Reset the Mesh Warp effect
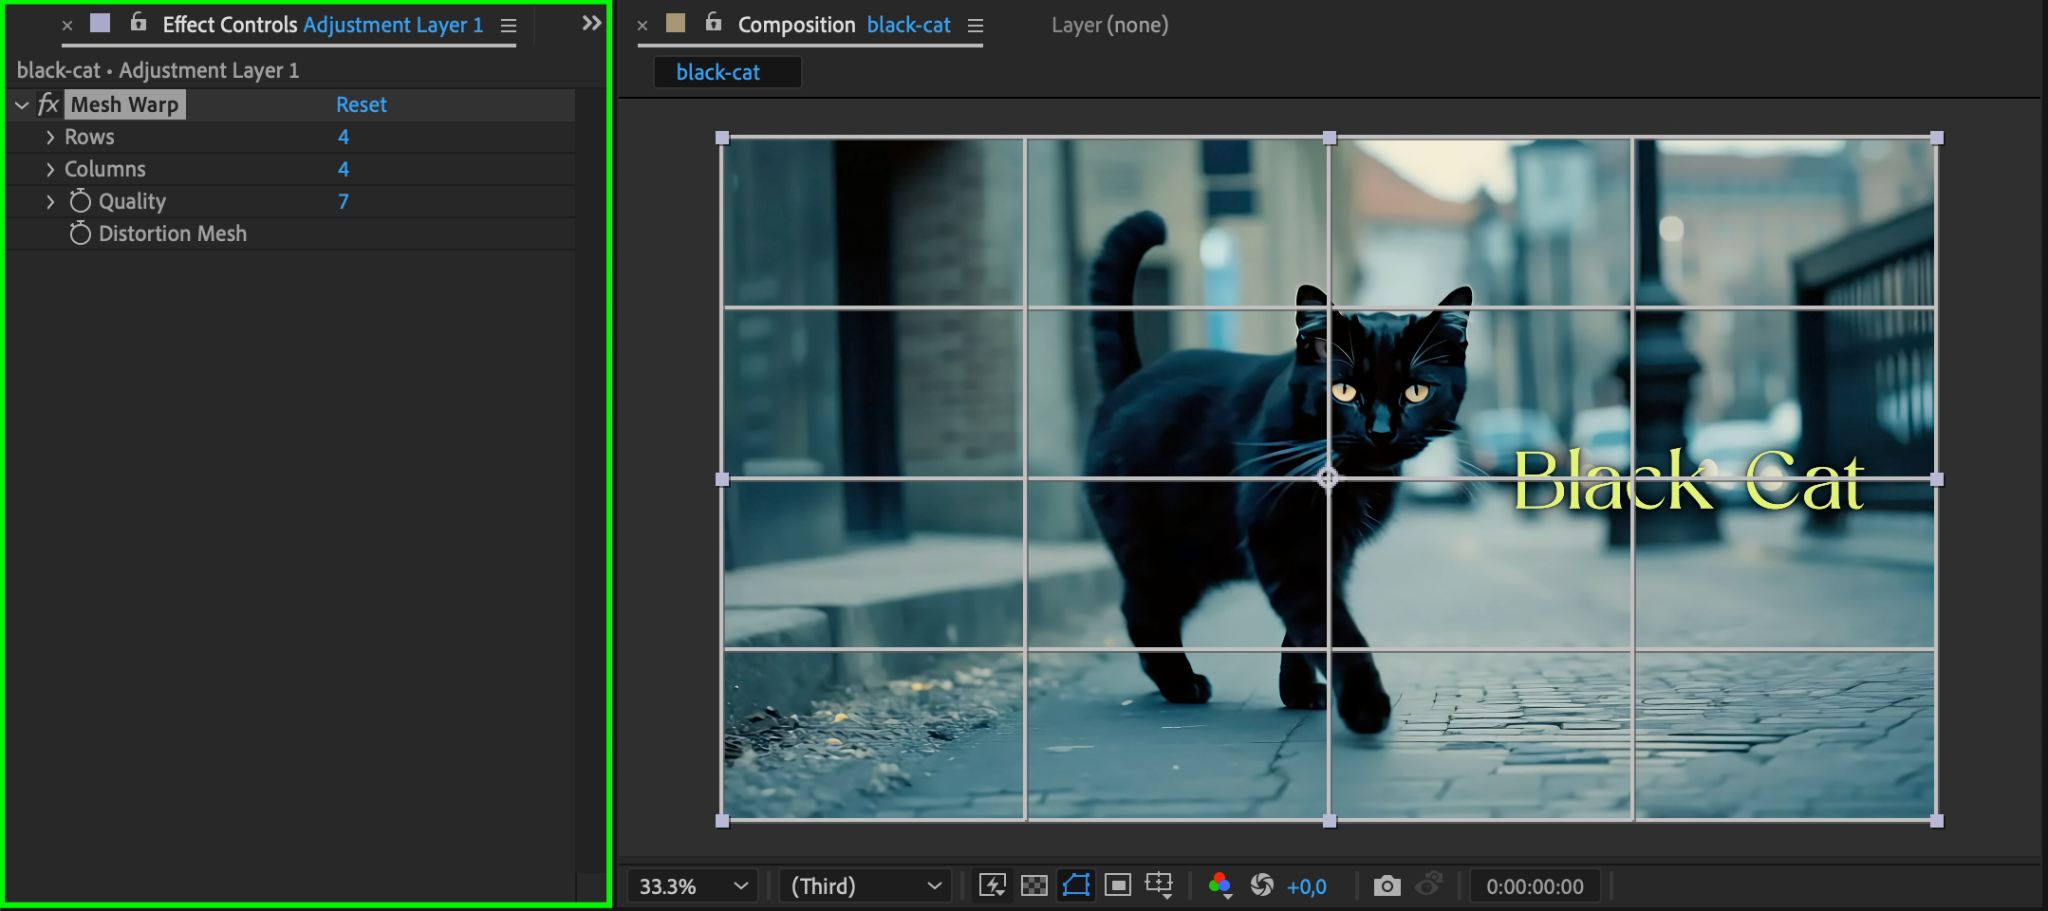Image resolution: width=2048 pixels, height=911 pixels. 361,104
